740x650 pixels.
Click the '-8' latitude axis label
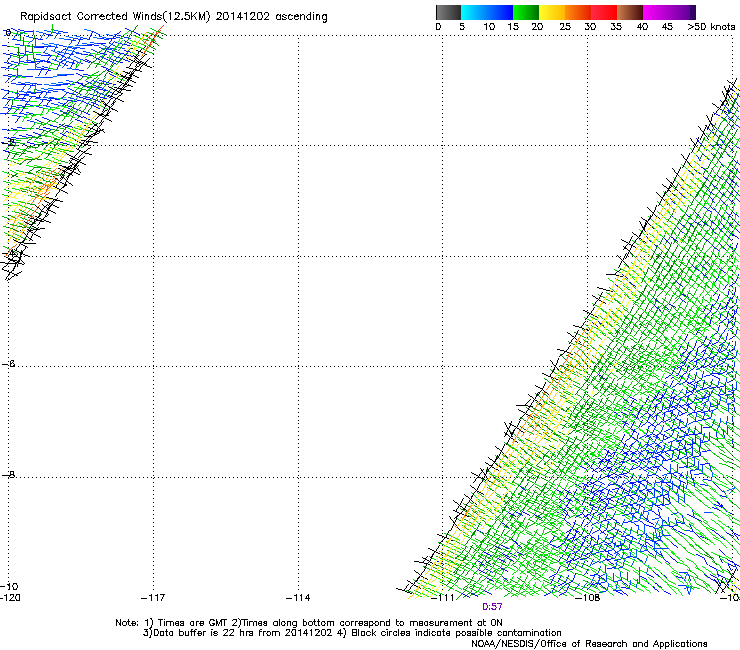pyautogui.click(x=8, y=475)
